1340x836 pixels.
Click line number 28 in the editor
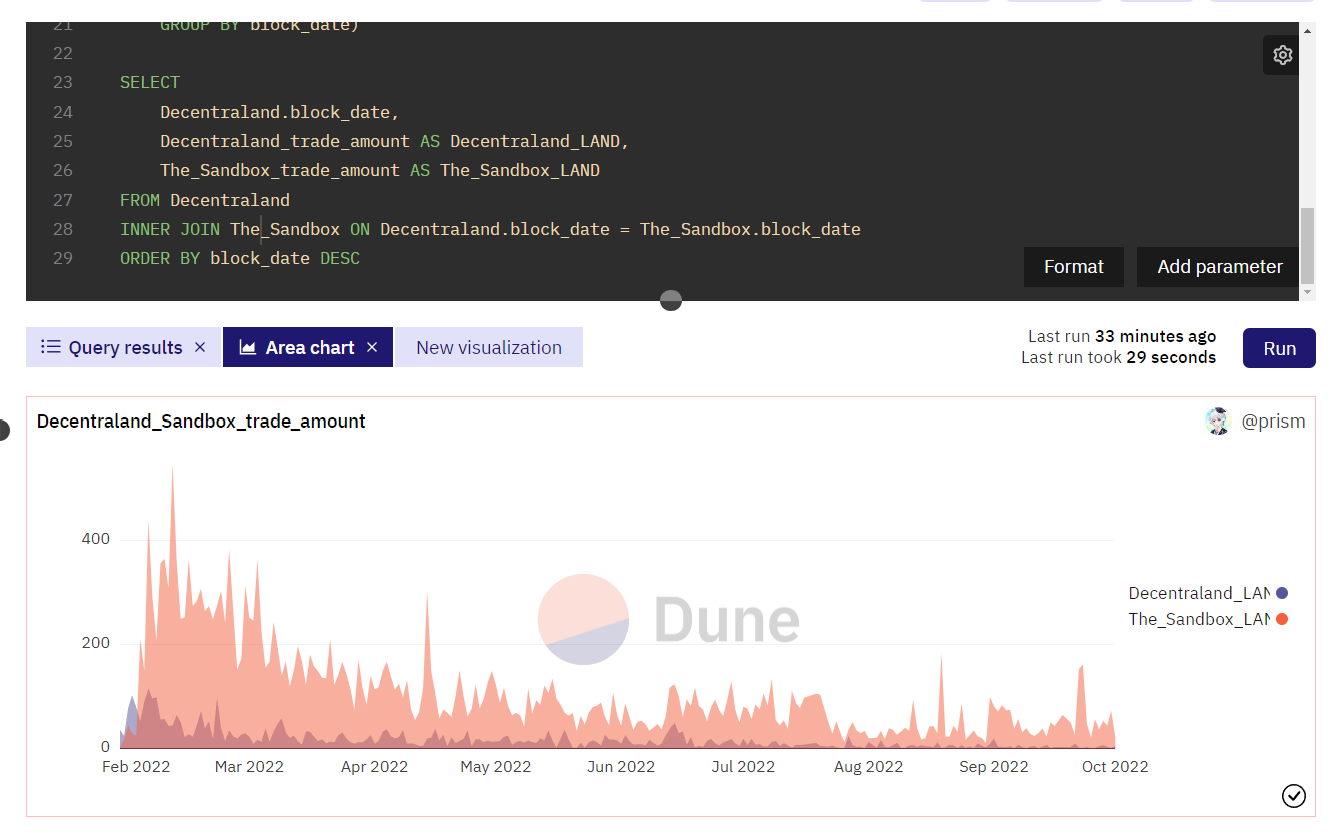(62, 229)
